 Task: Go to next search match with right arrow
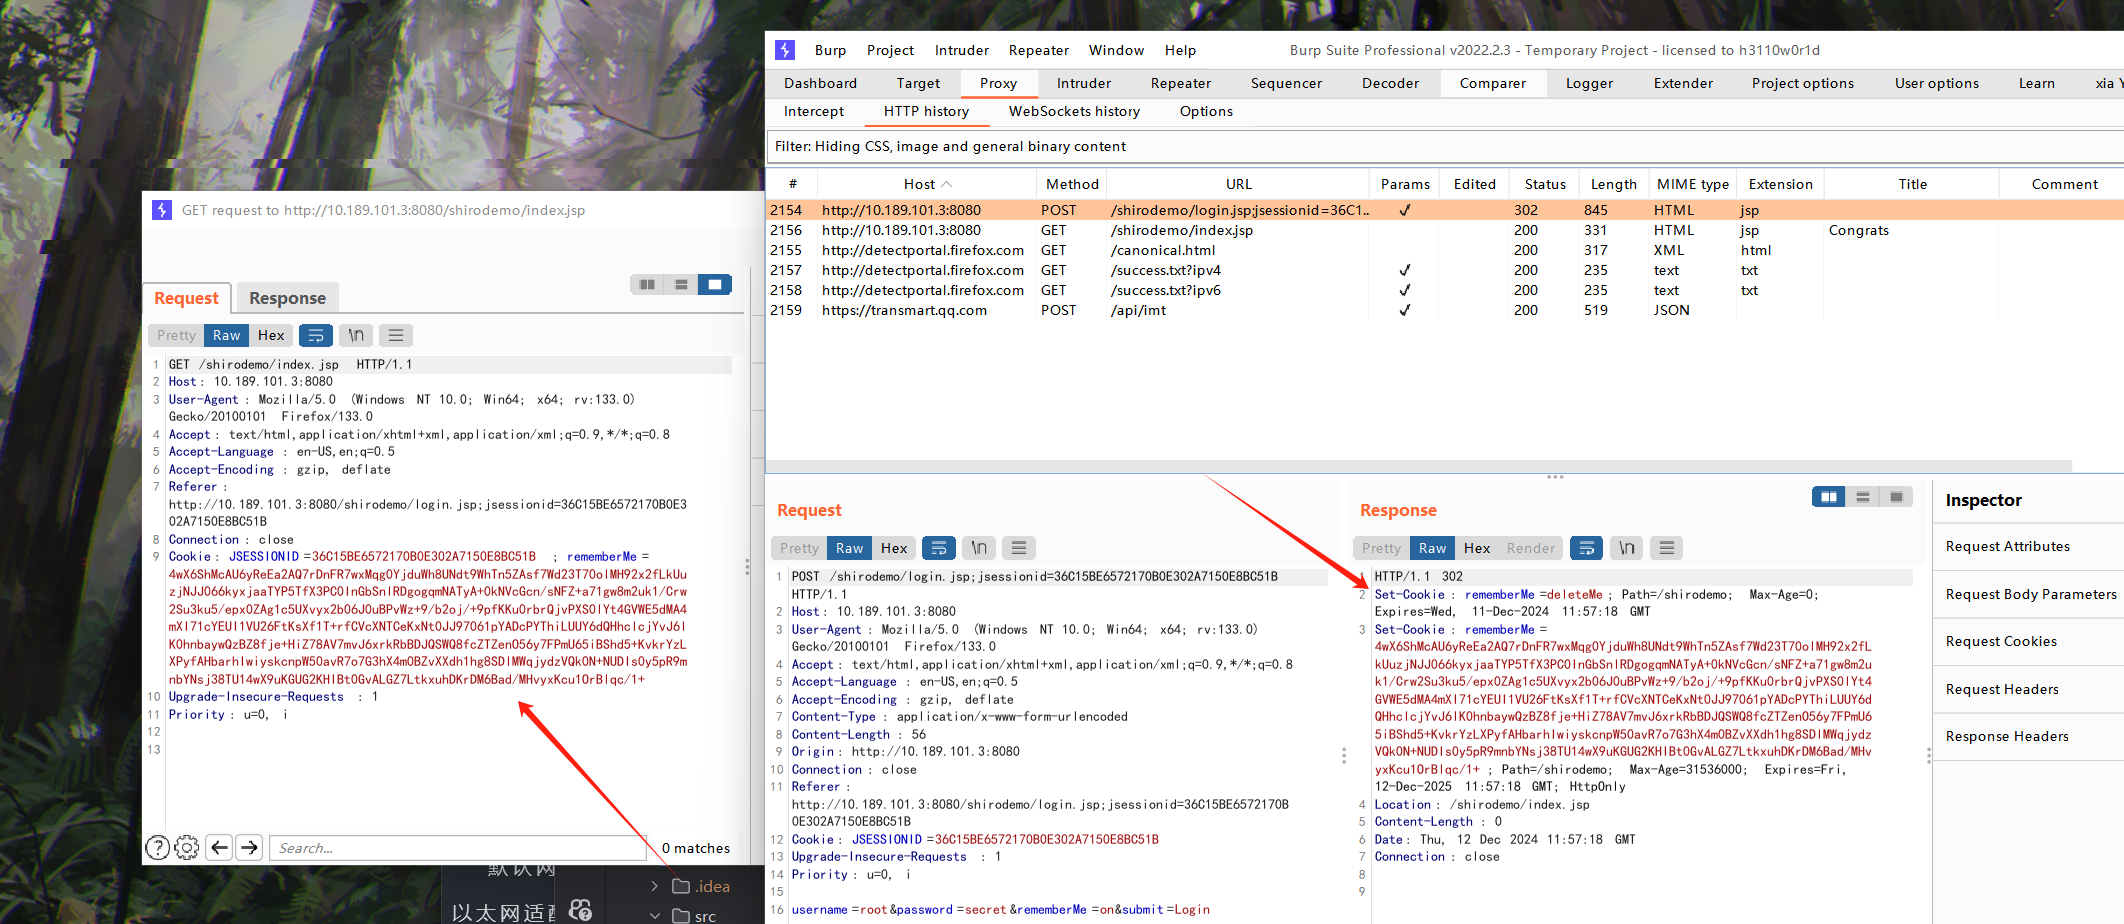tap(250, 848)
